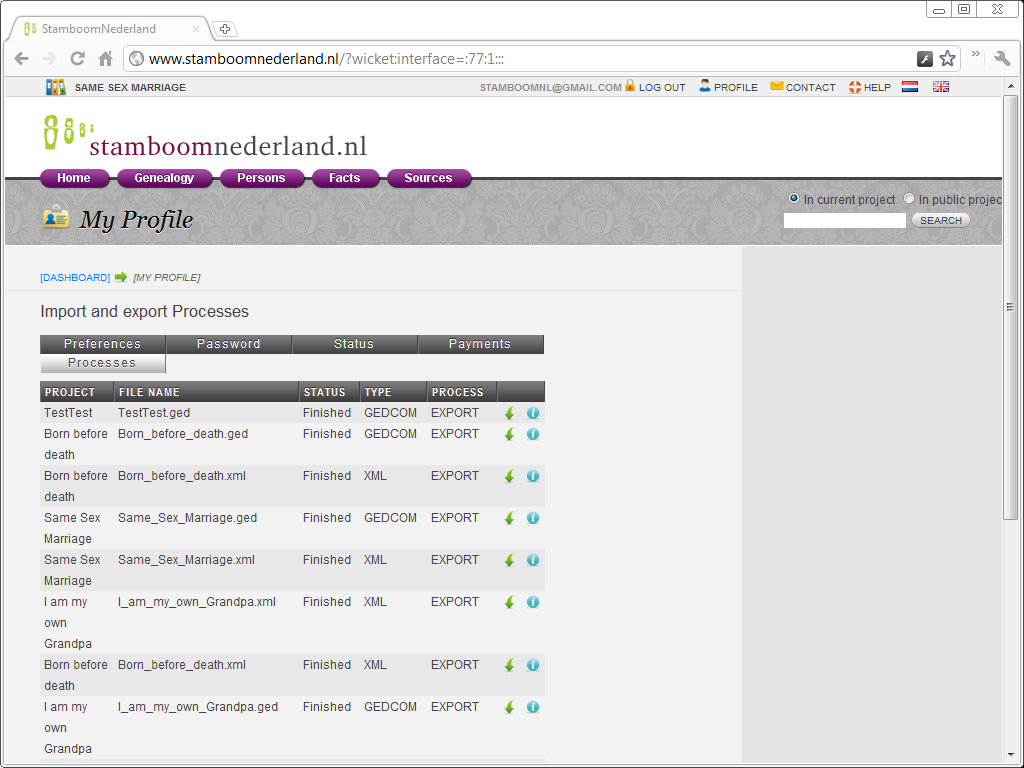Open the Genealogy menu
The image size is (1024, 768).
(164, 178)
